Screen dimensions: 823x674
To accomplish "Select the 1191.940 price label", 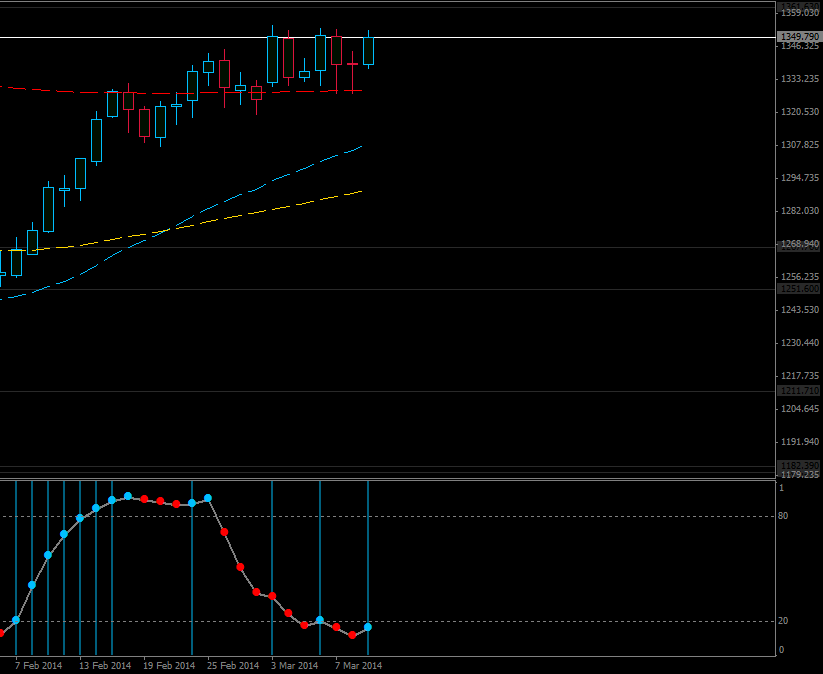I will pos(800,442).
